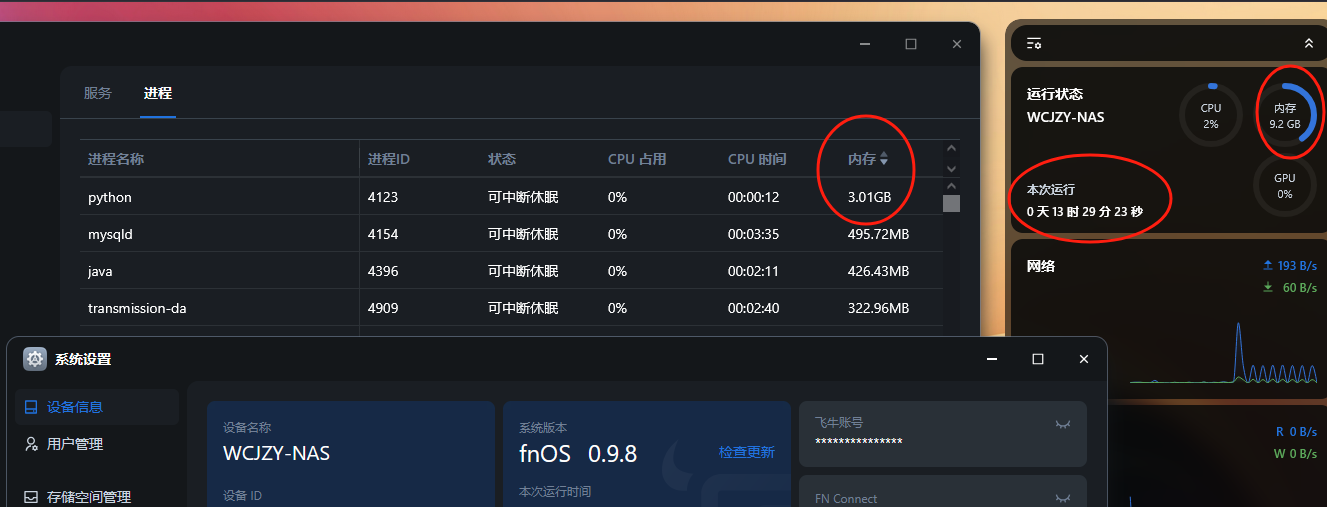The width and height of the screenshot is (1327, 507).
Task: Open 存储空间管理 in settings sidebar
Action: 97,497
